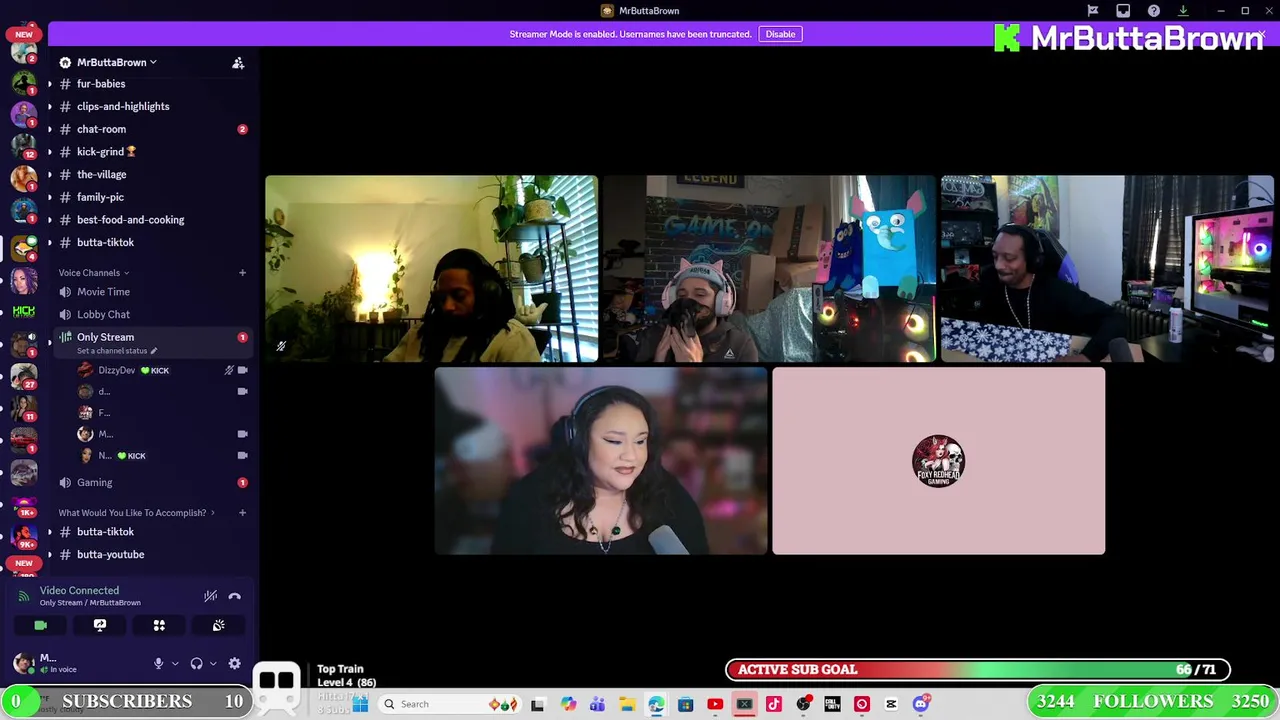
Task: Select the Only Stream voice channel
Action: click(x=105, y=337)
